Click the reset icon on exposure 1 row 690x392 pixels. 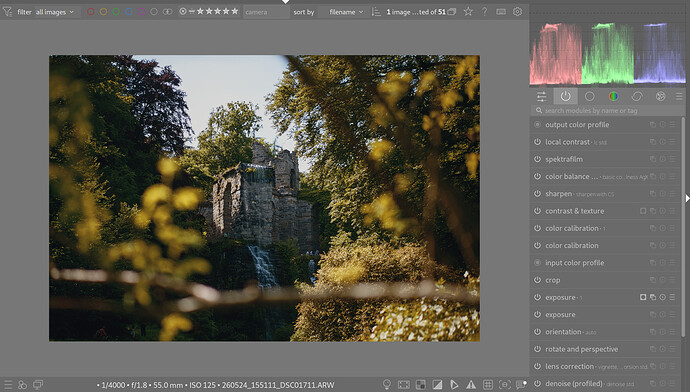[663, 297]
